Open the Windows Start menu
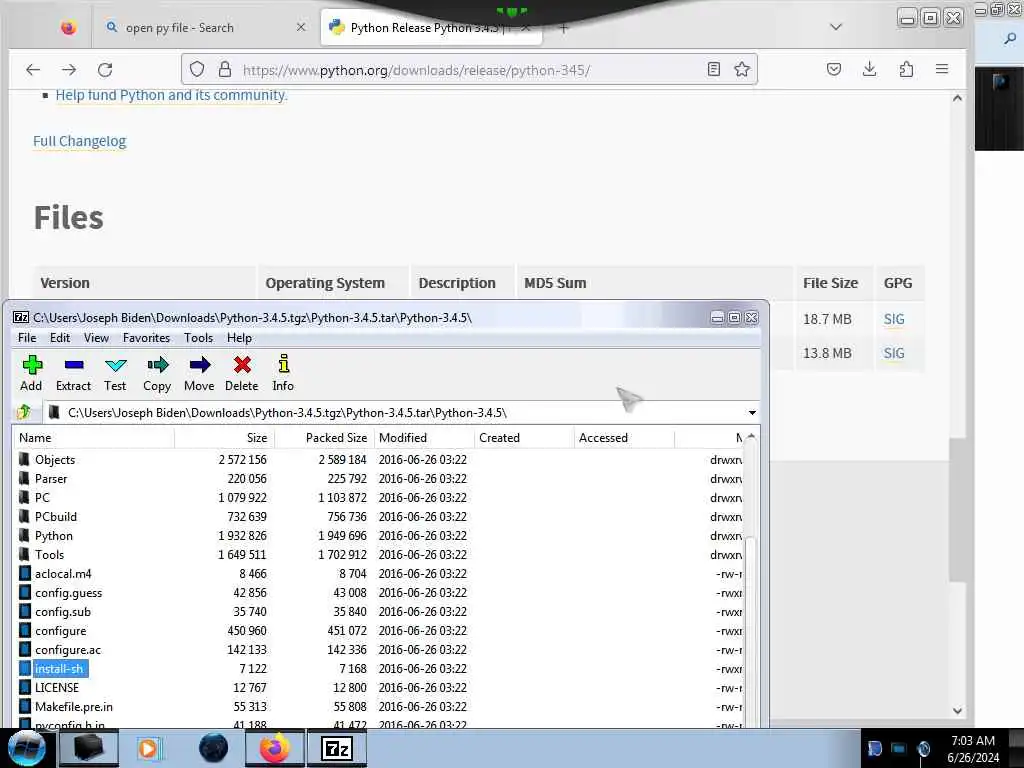 (26, 748)
